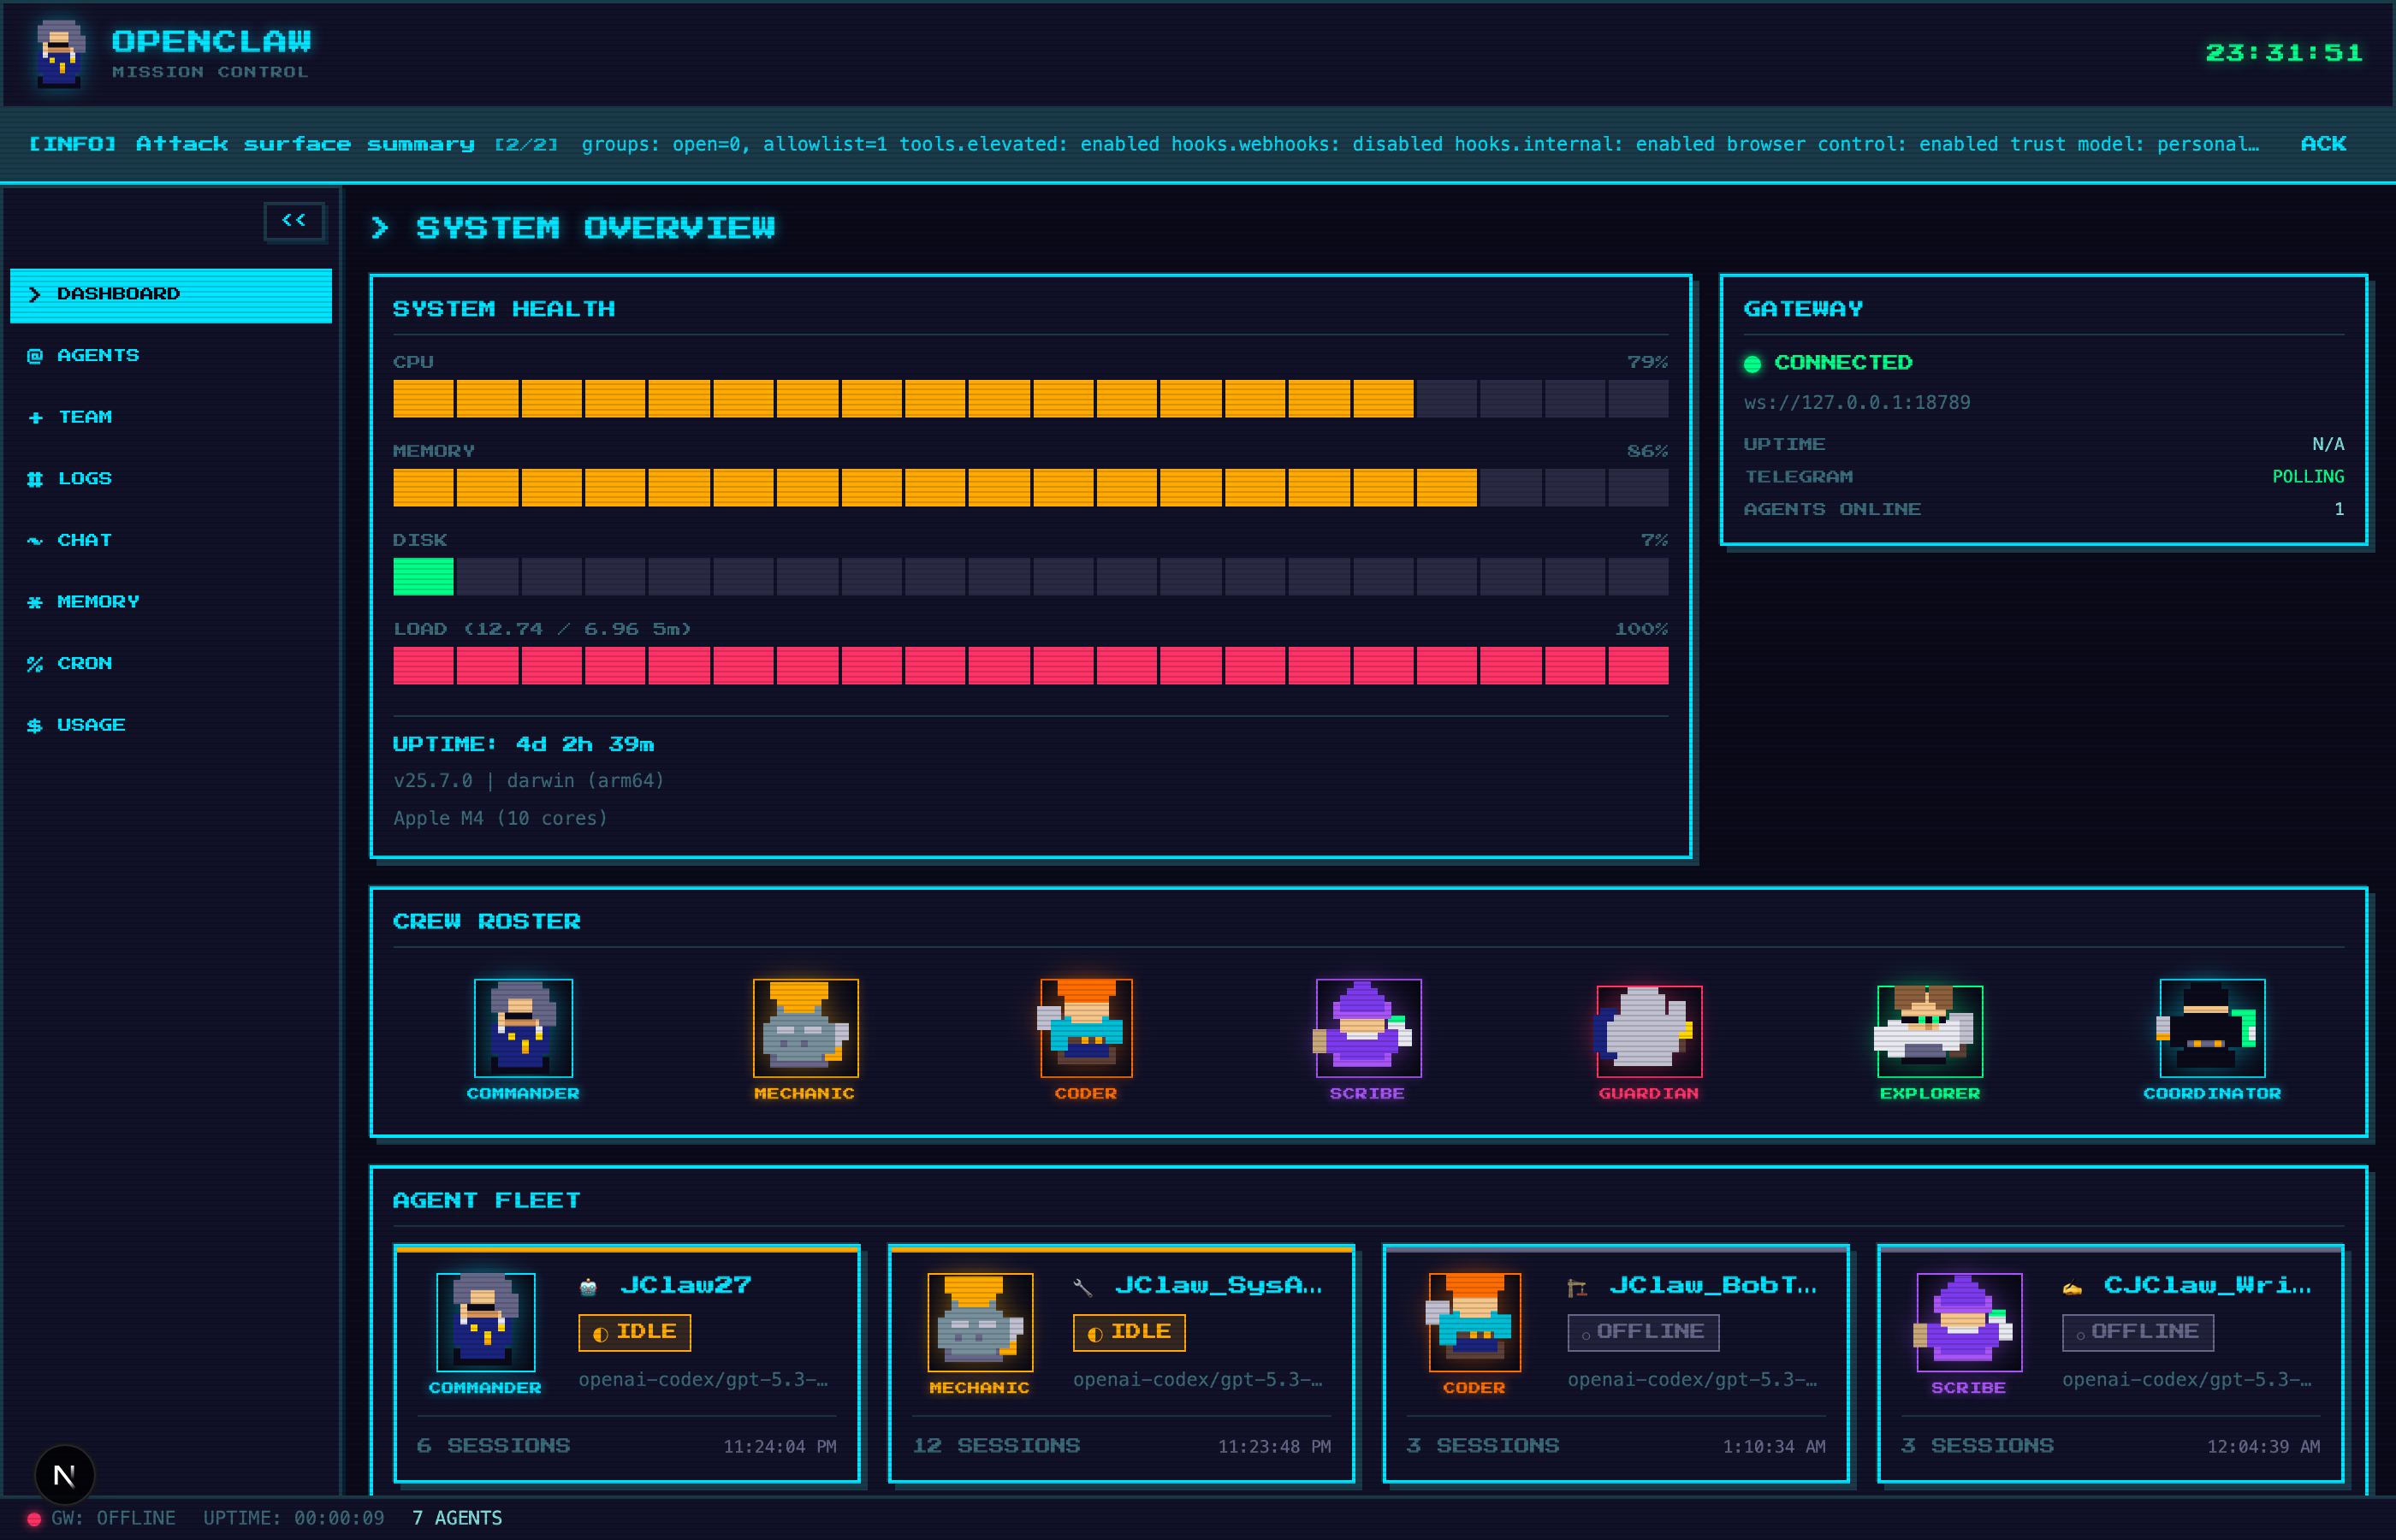The height and width of the screenshot is (1540, 2396).
Task: Select the Coder crew avatar
Action: [x=1086, y=1027]
